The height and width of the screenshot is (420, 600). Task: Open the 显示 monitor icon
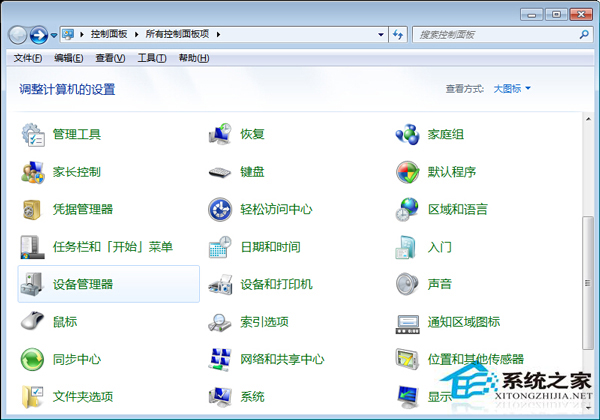[x=408, y=397]
